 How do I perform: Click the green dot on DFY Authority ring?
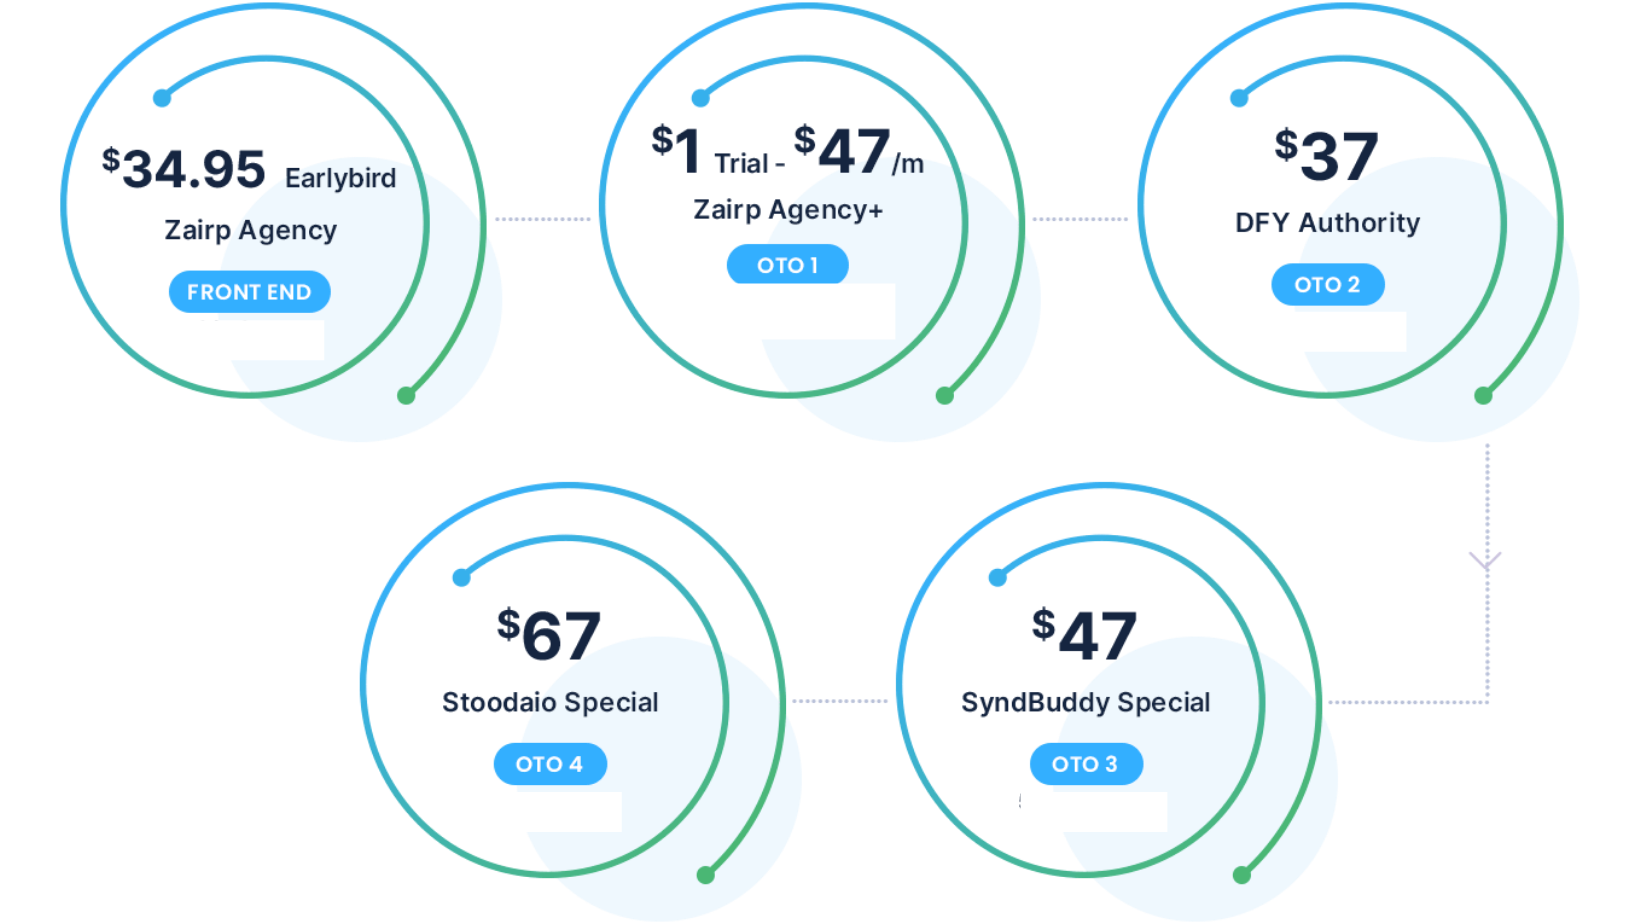[x=1483, y=396]
